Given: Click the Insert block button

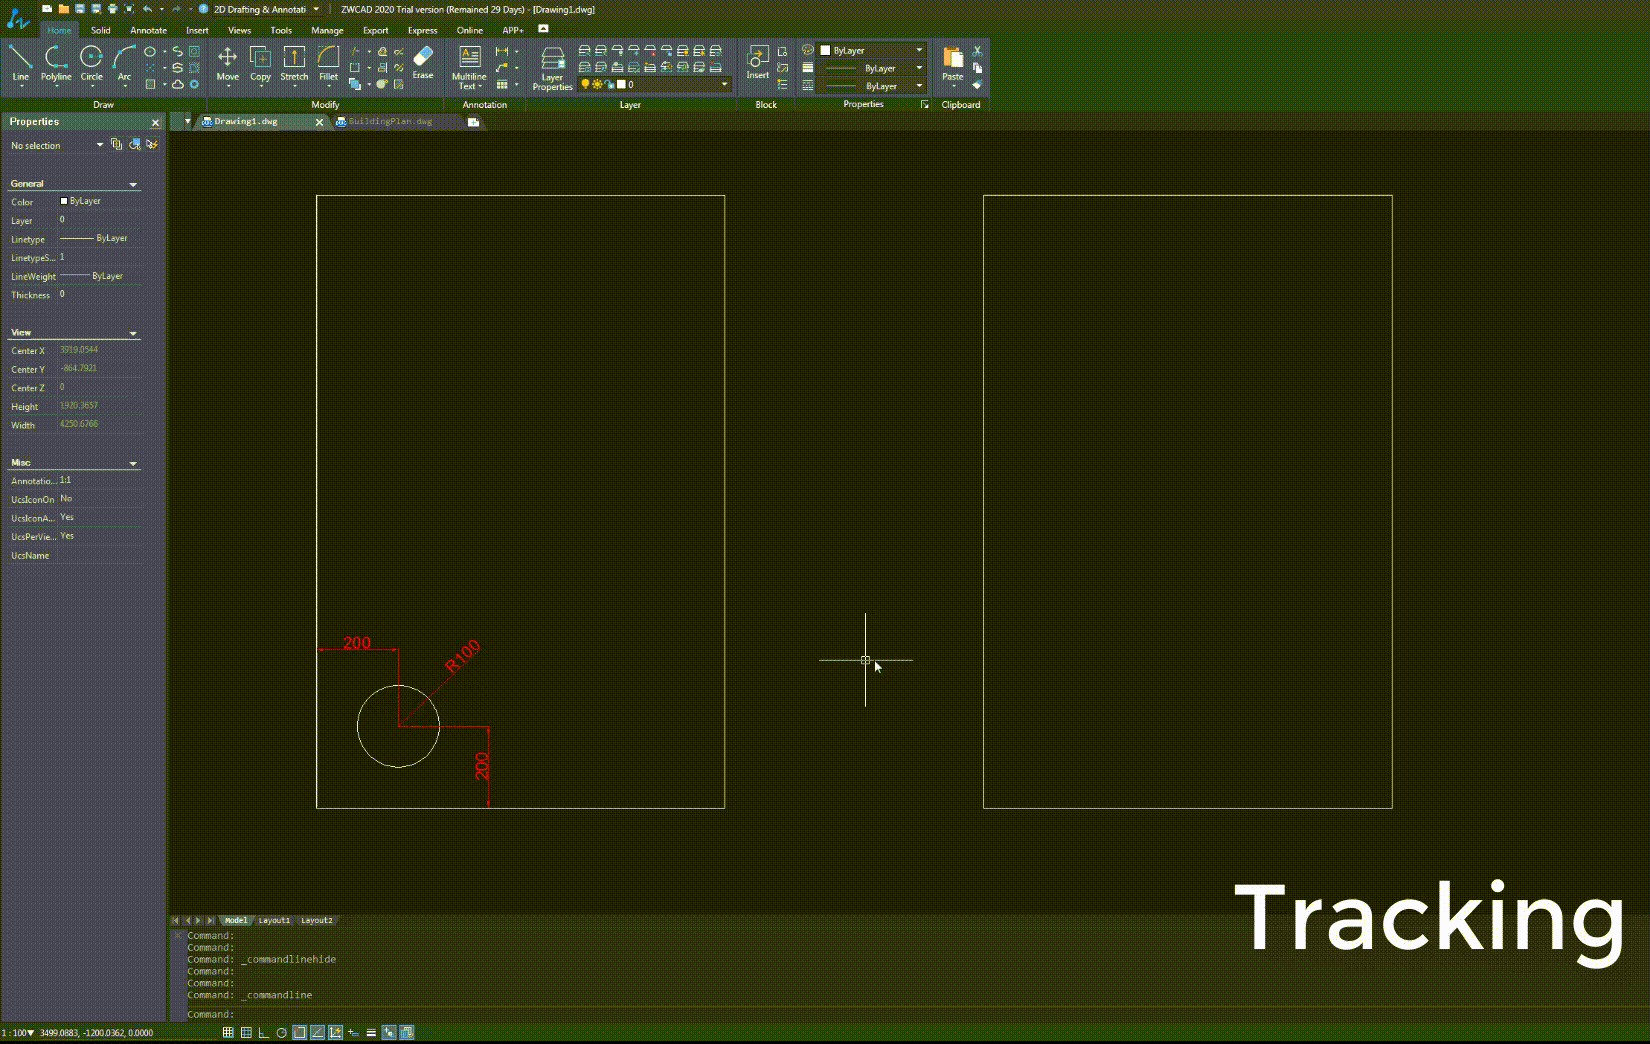Looking at the screenshot, I should pos(758,62).
